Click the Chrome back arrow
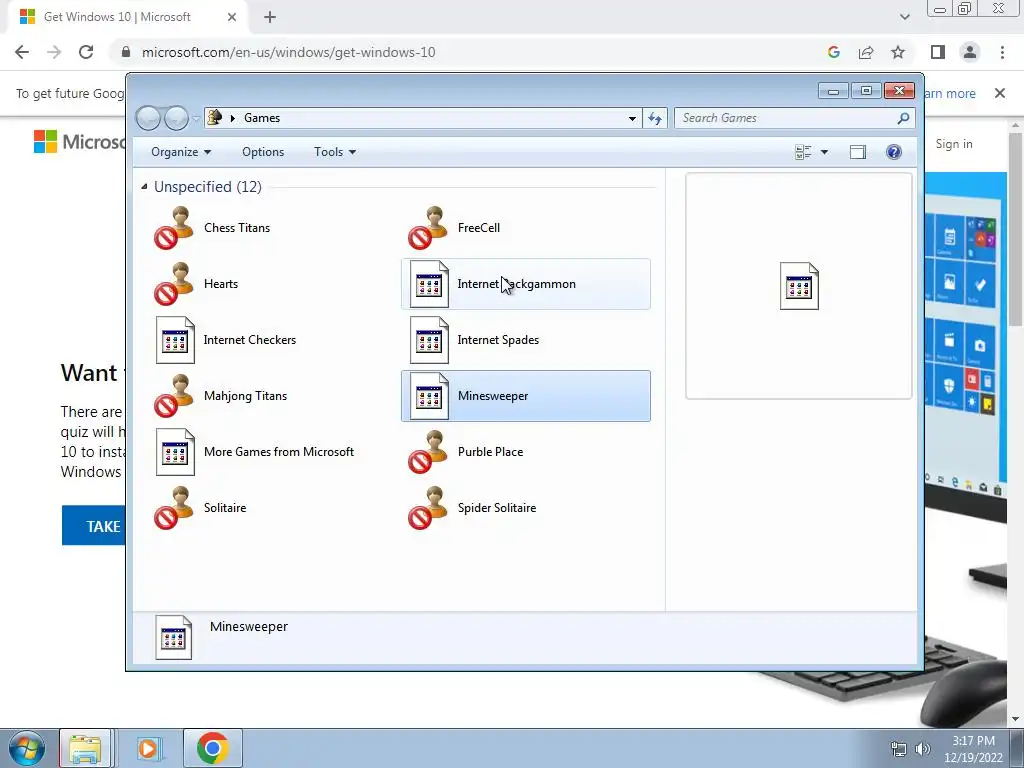The width and height of the screenshot is (1024, 768). [22, 52]
